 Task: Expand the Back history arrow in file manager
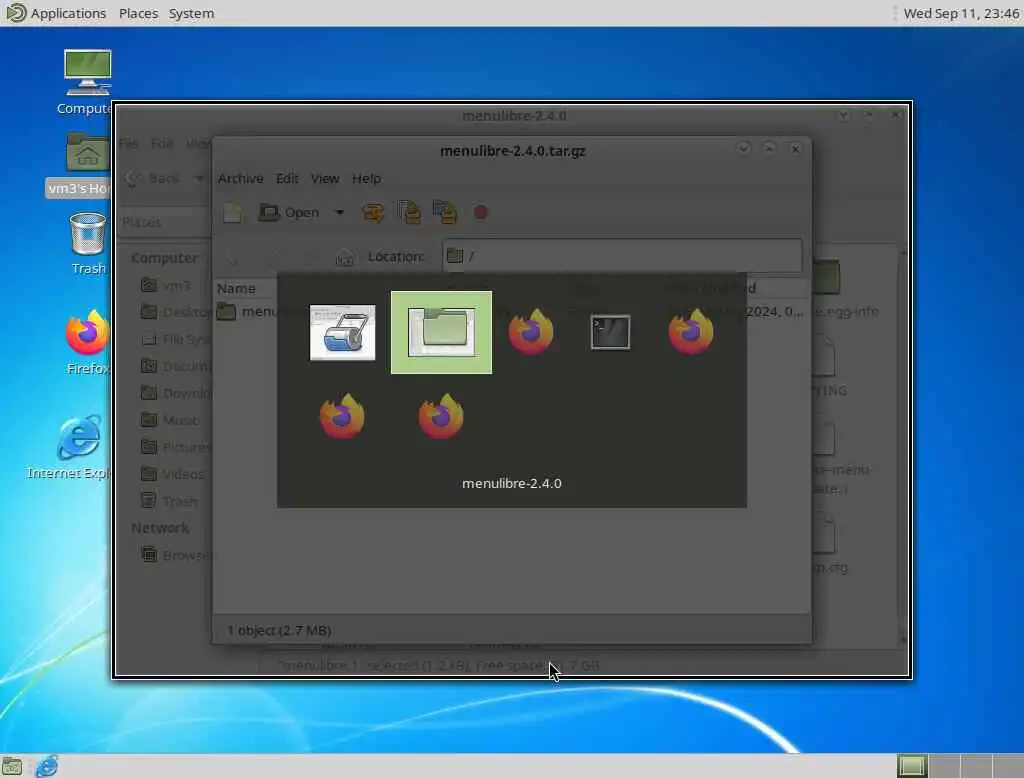pyautogui.click(x=199, y=178)
